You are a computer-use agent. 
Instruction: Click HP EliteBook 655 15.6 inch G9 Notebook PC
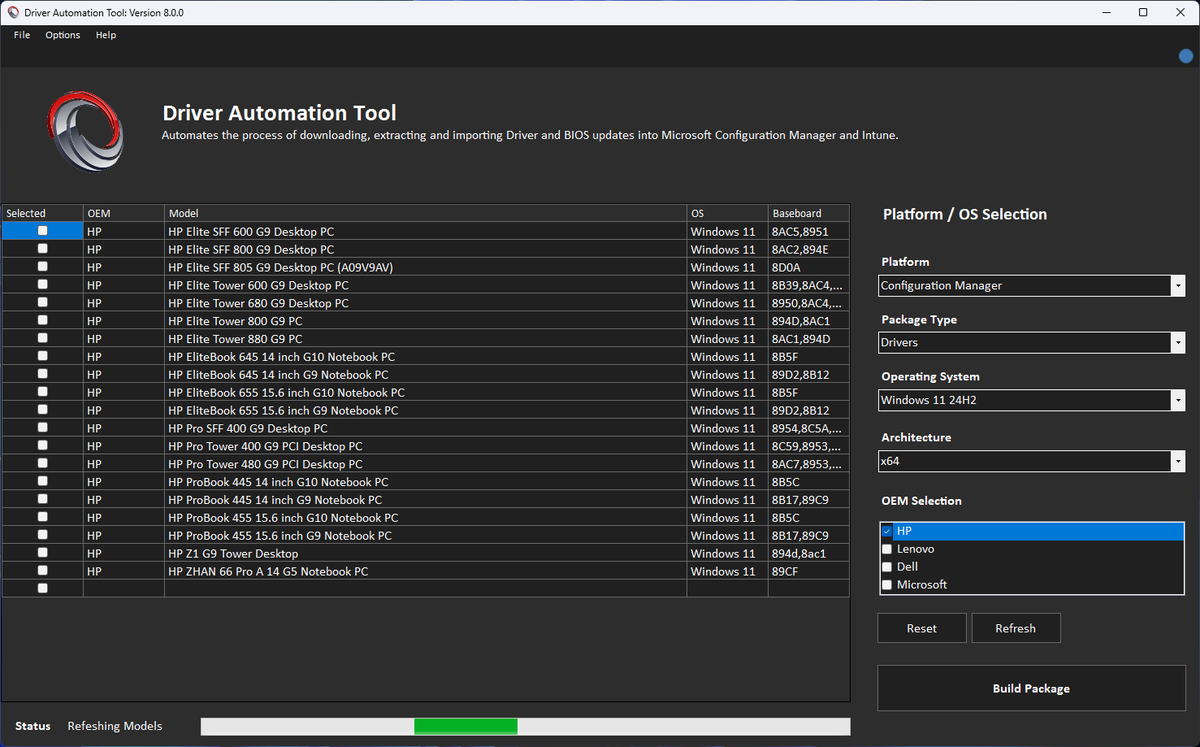click(283, 410)
